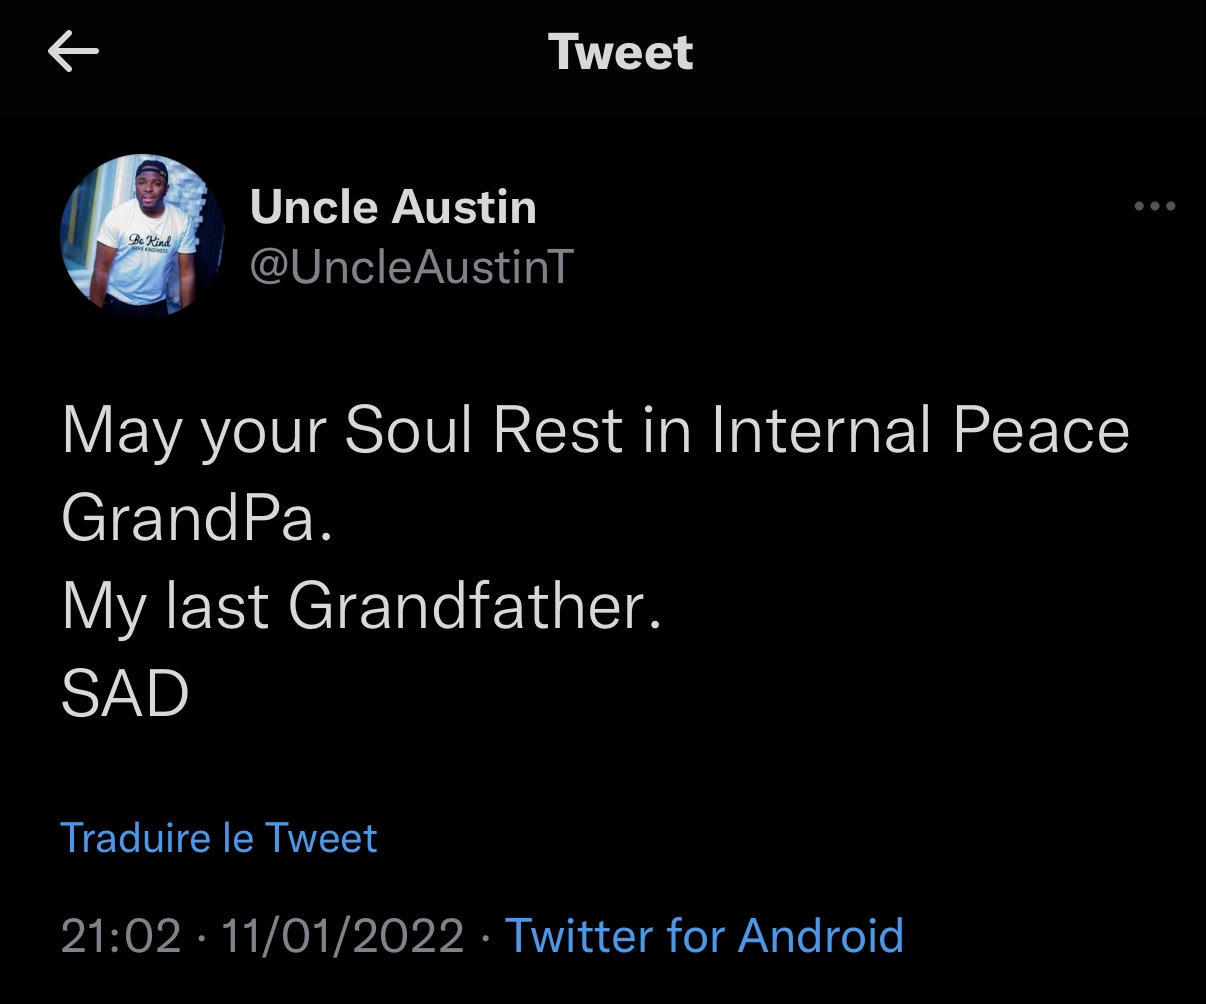Go back using the left arrow

click(x=73, y=53)
